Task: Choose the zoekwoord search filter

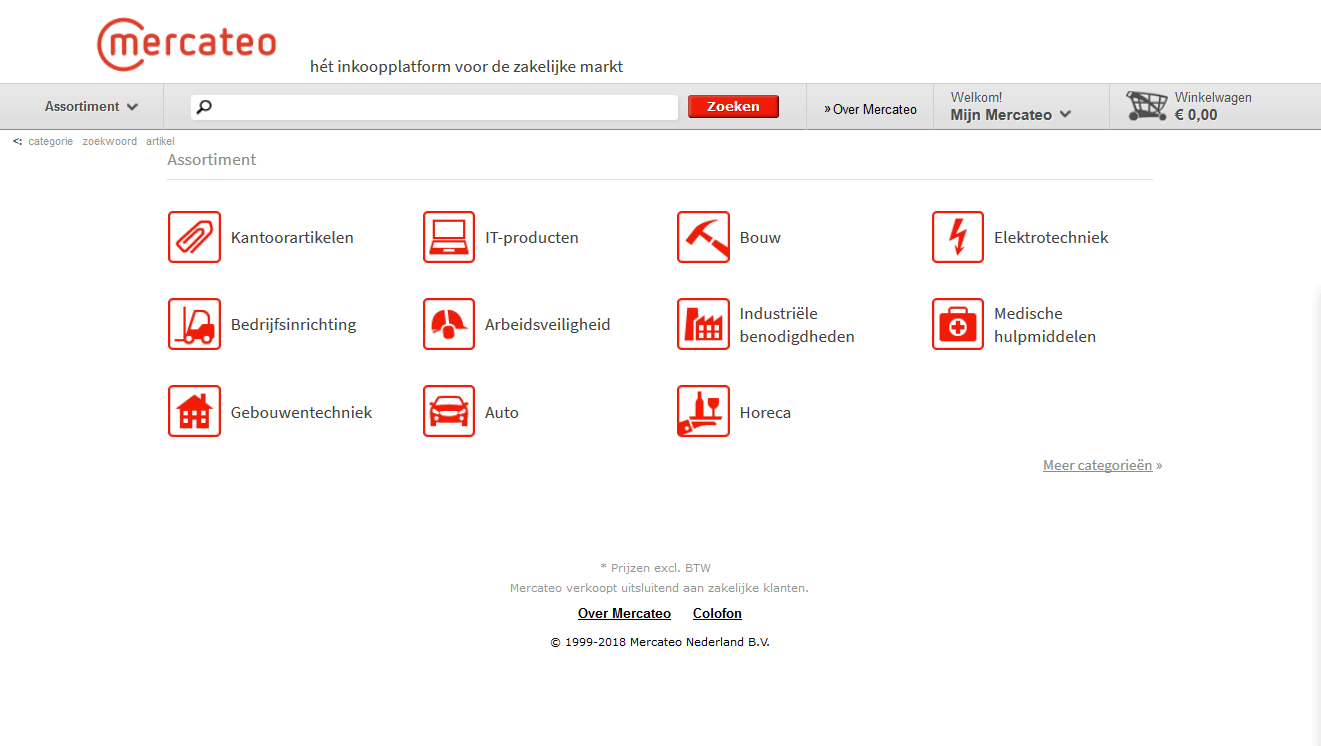Action: pyautogui.click(x=109, y=141)
